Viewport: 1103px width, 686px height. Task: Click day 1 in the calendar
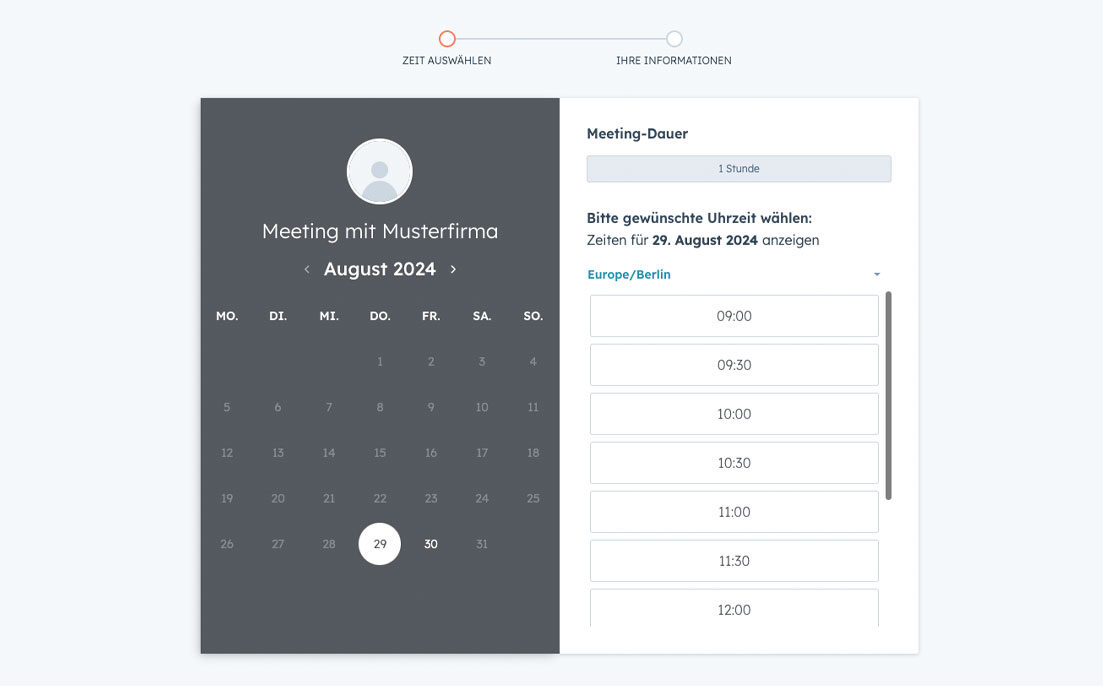[x=380, y=362]
